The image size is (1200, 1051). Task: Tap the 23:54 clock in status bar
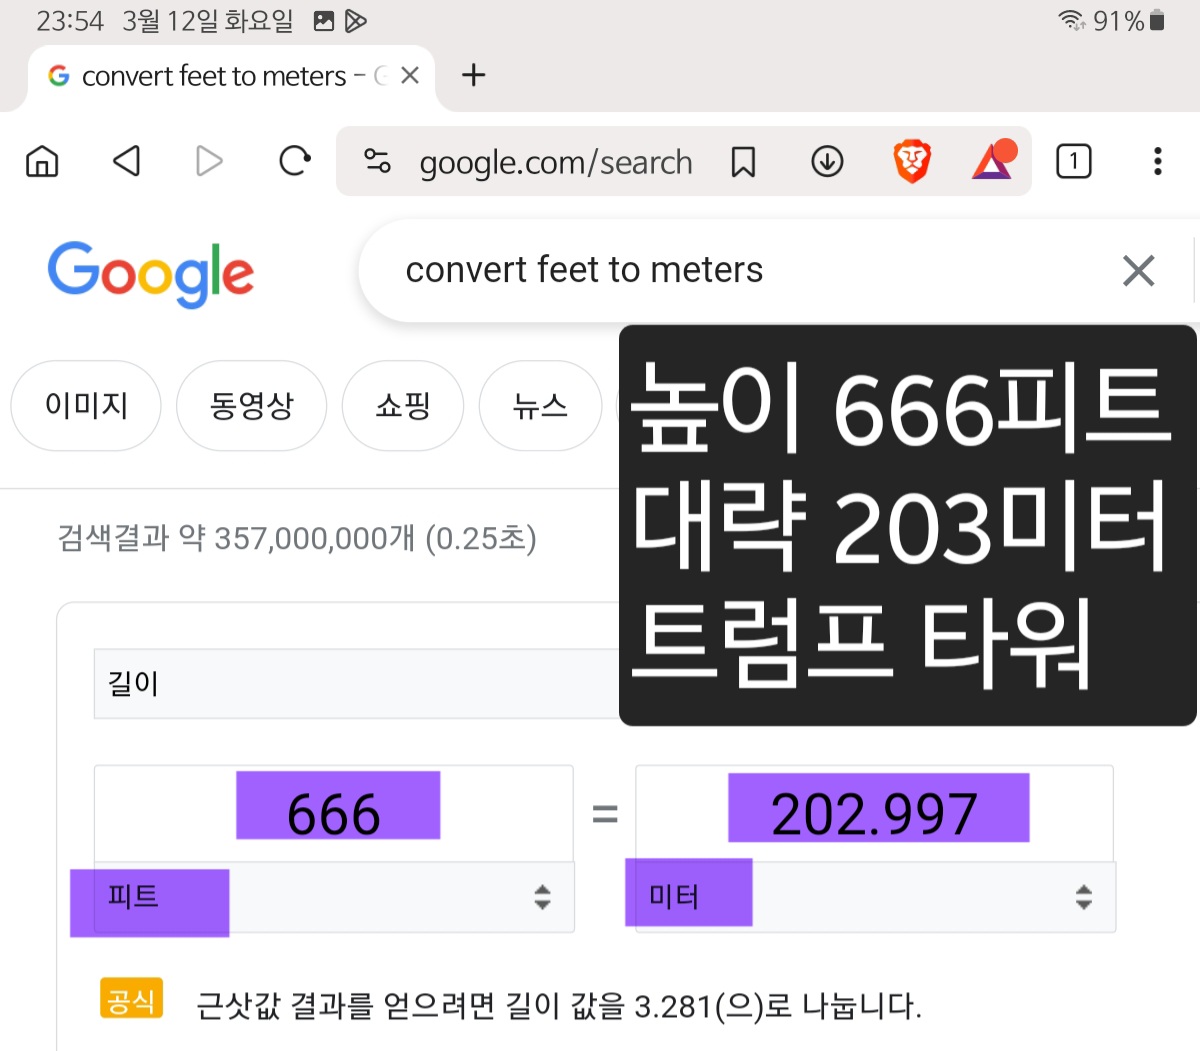pos(70,21)
